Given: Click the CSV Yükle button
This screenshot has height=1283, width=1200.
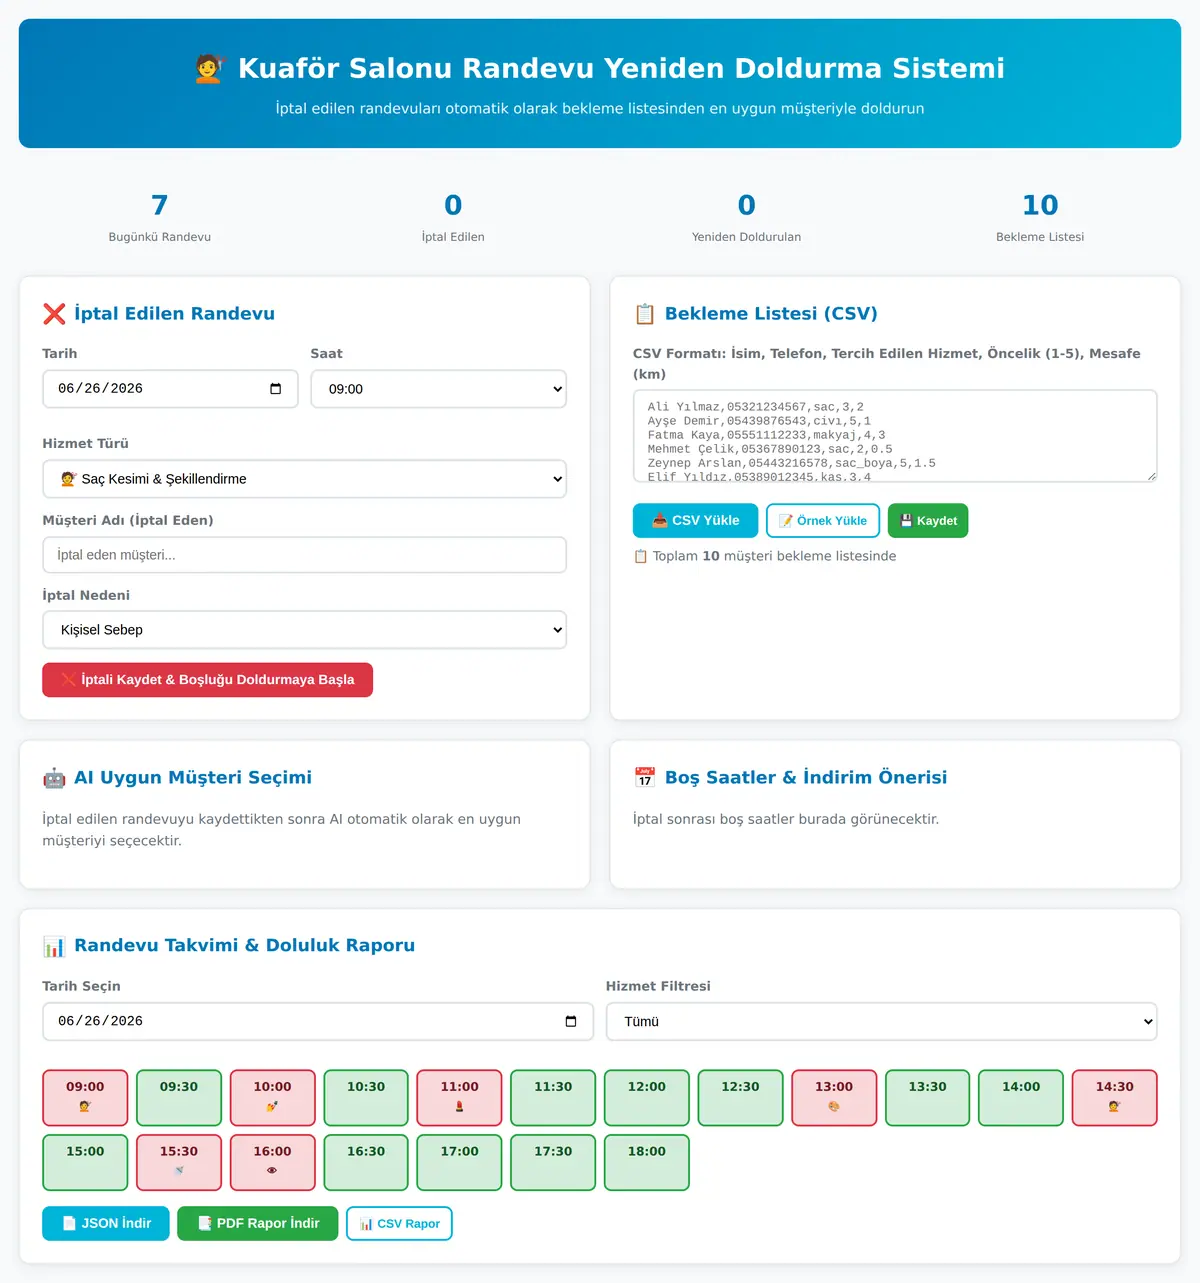Looking at the screenshot, I should click(695, 520).
